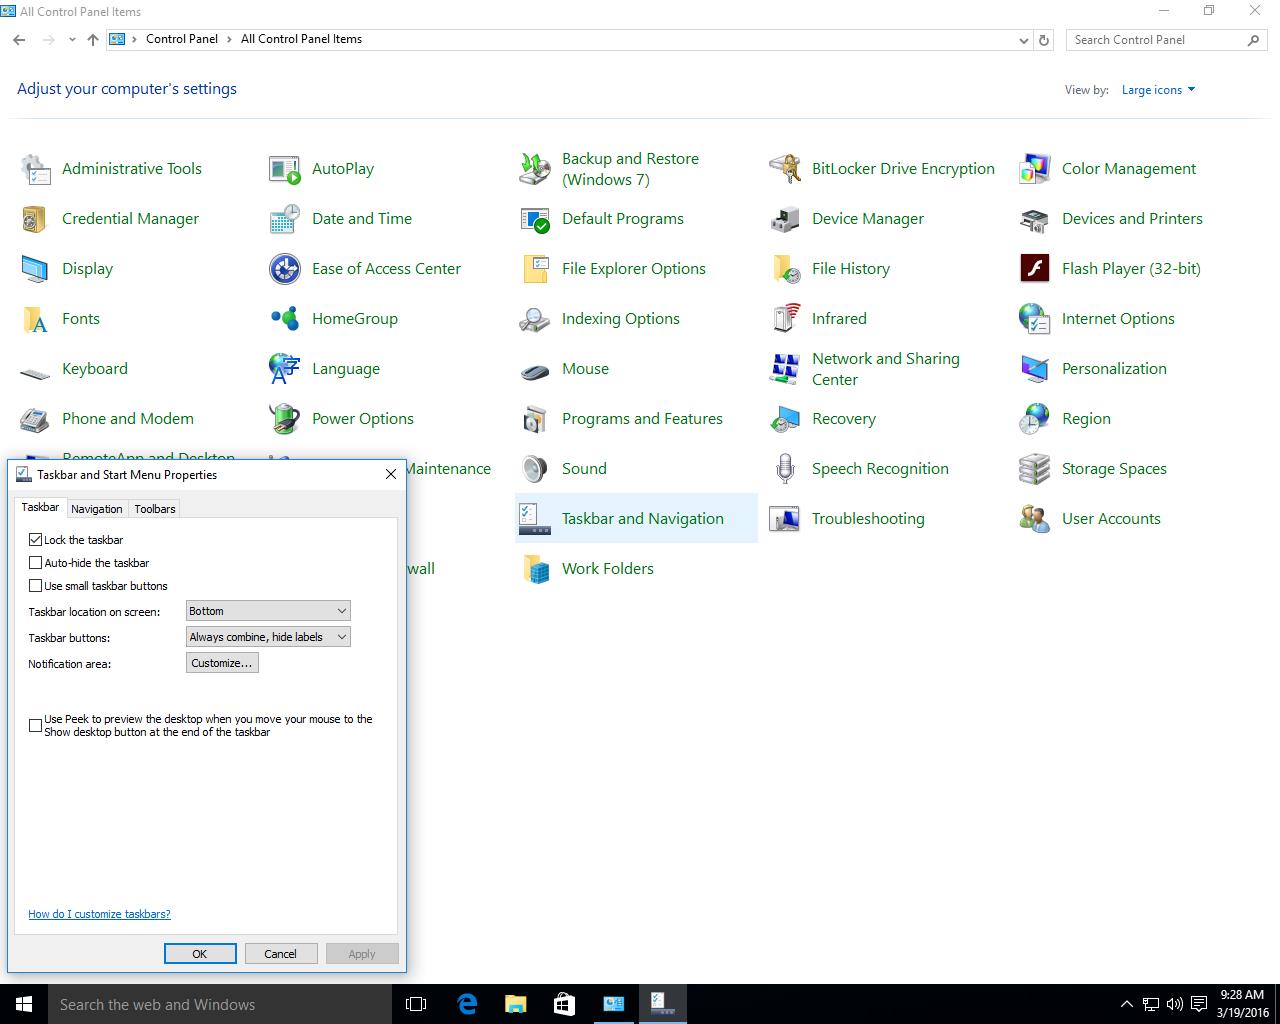Open the Work Folders item

click(x=587, y=569)
